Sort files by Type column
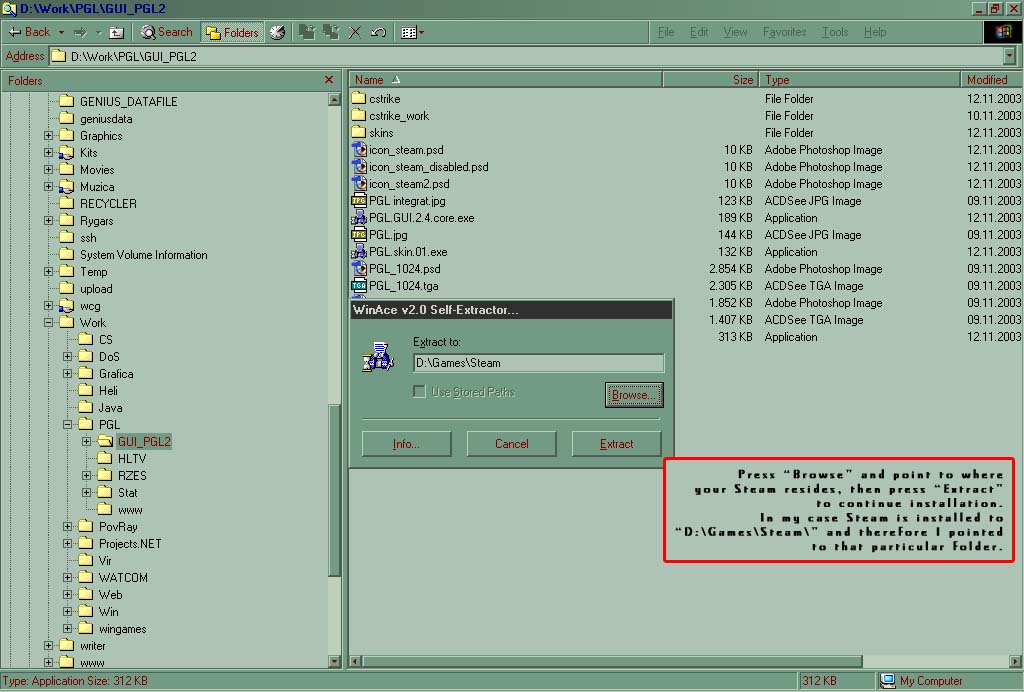1024x692 pixels. (859, 80)
